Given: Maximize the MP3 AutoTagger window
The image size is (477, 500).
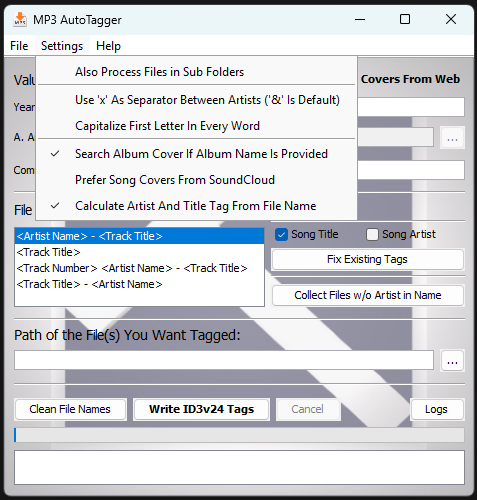Looking at the screenshot, I should pos(405,19).
